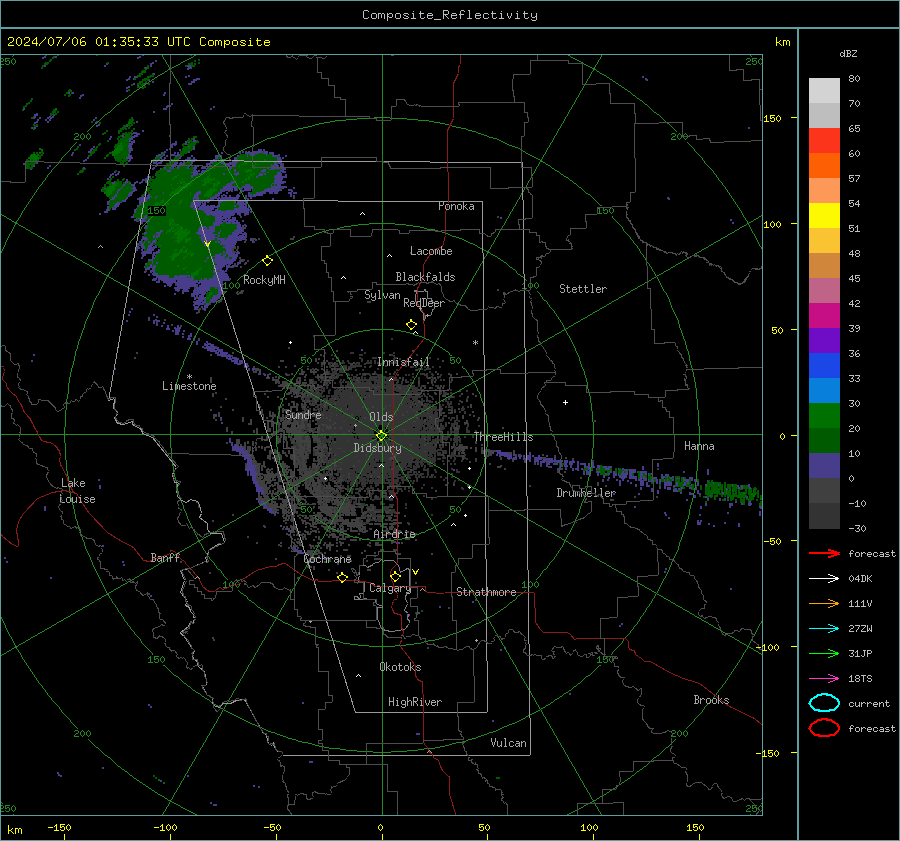The image size is (900, 841).
Task: Click the red forecast ellipse icon
Action: point(824,728)
